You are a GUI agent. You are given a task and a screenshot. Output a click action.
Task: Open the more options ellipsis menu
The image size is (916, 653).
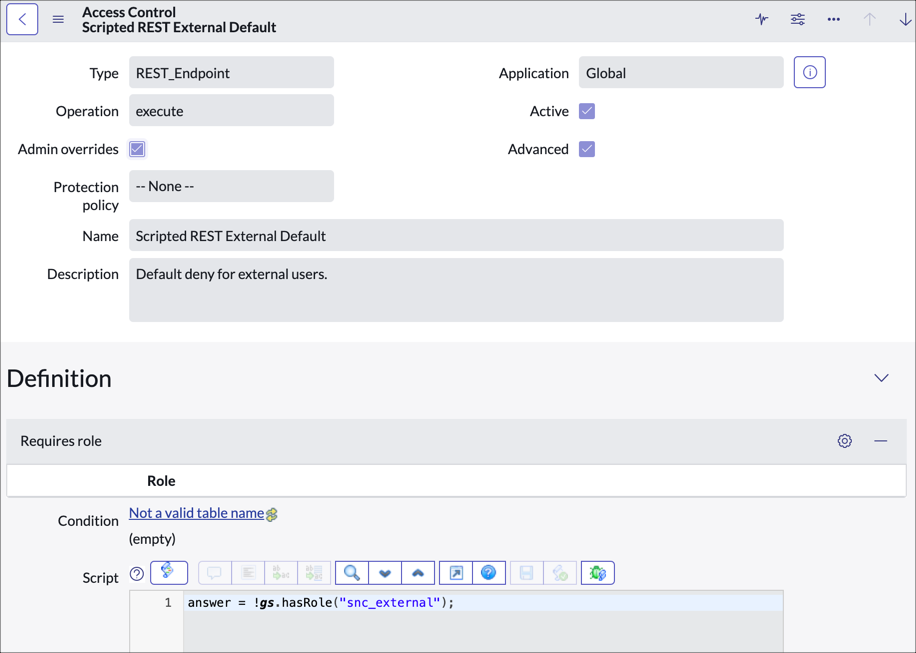point(833,19)
